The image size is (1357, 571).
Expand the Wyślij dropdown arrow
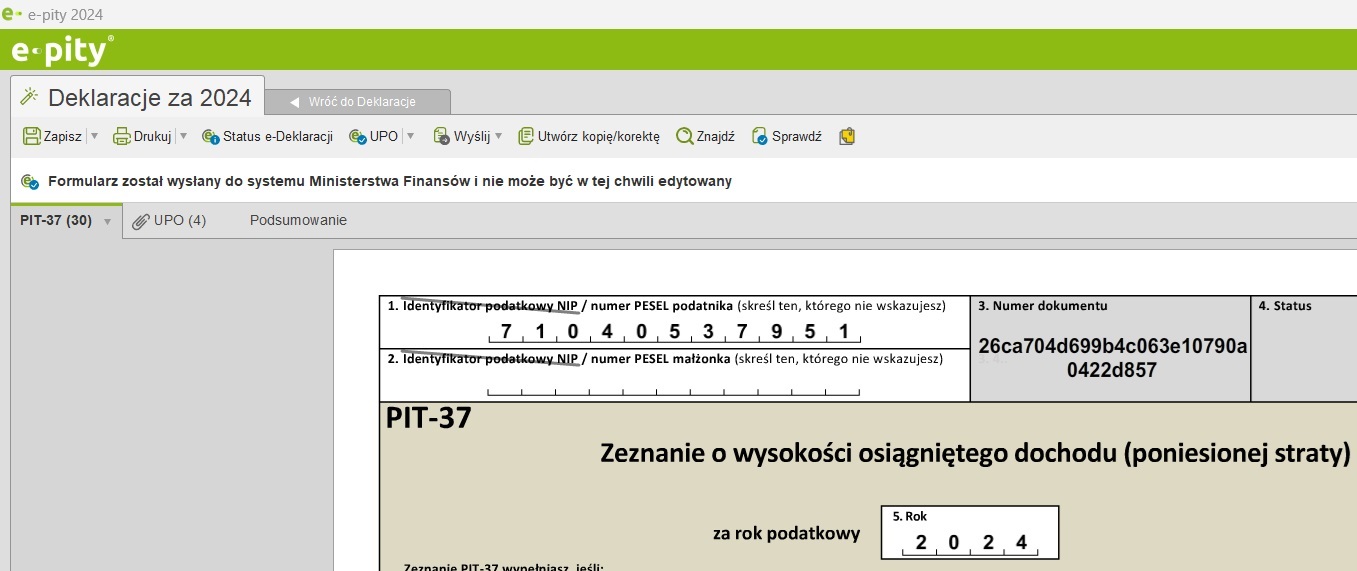[498, 137]
